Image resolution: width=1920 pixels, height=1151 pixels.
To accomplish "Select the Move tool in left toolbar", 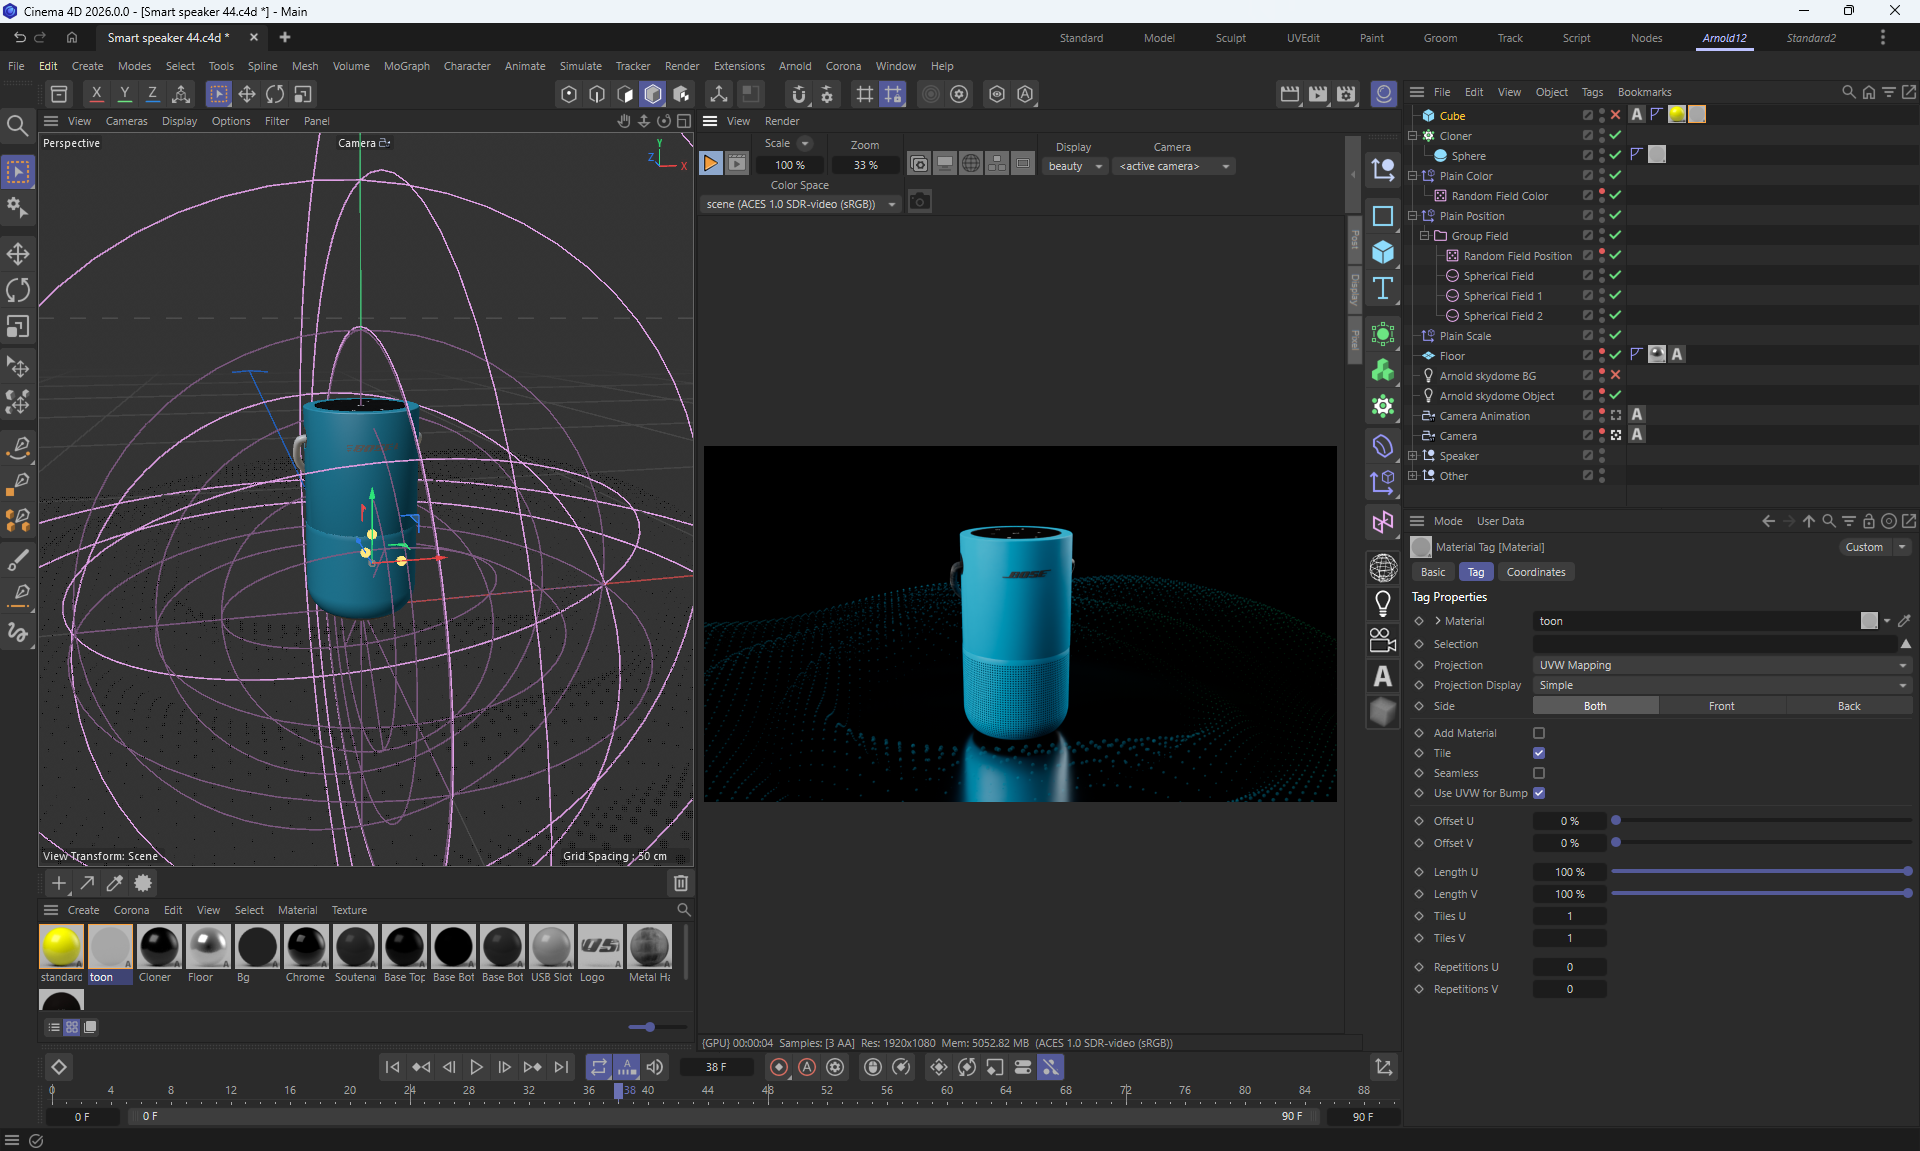I will tap(18, 254).
